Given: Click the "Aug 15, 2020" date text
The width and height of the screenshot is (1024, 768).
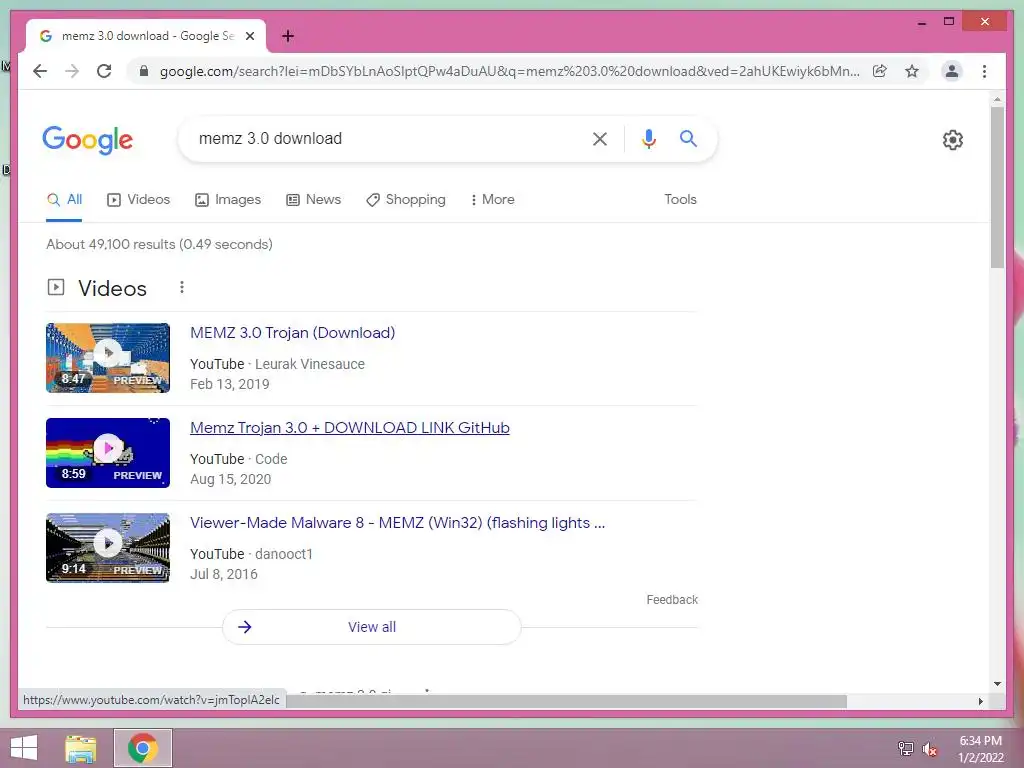Looking at the screenshot, I should tap(231, 479).
